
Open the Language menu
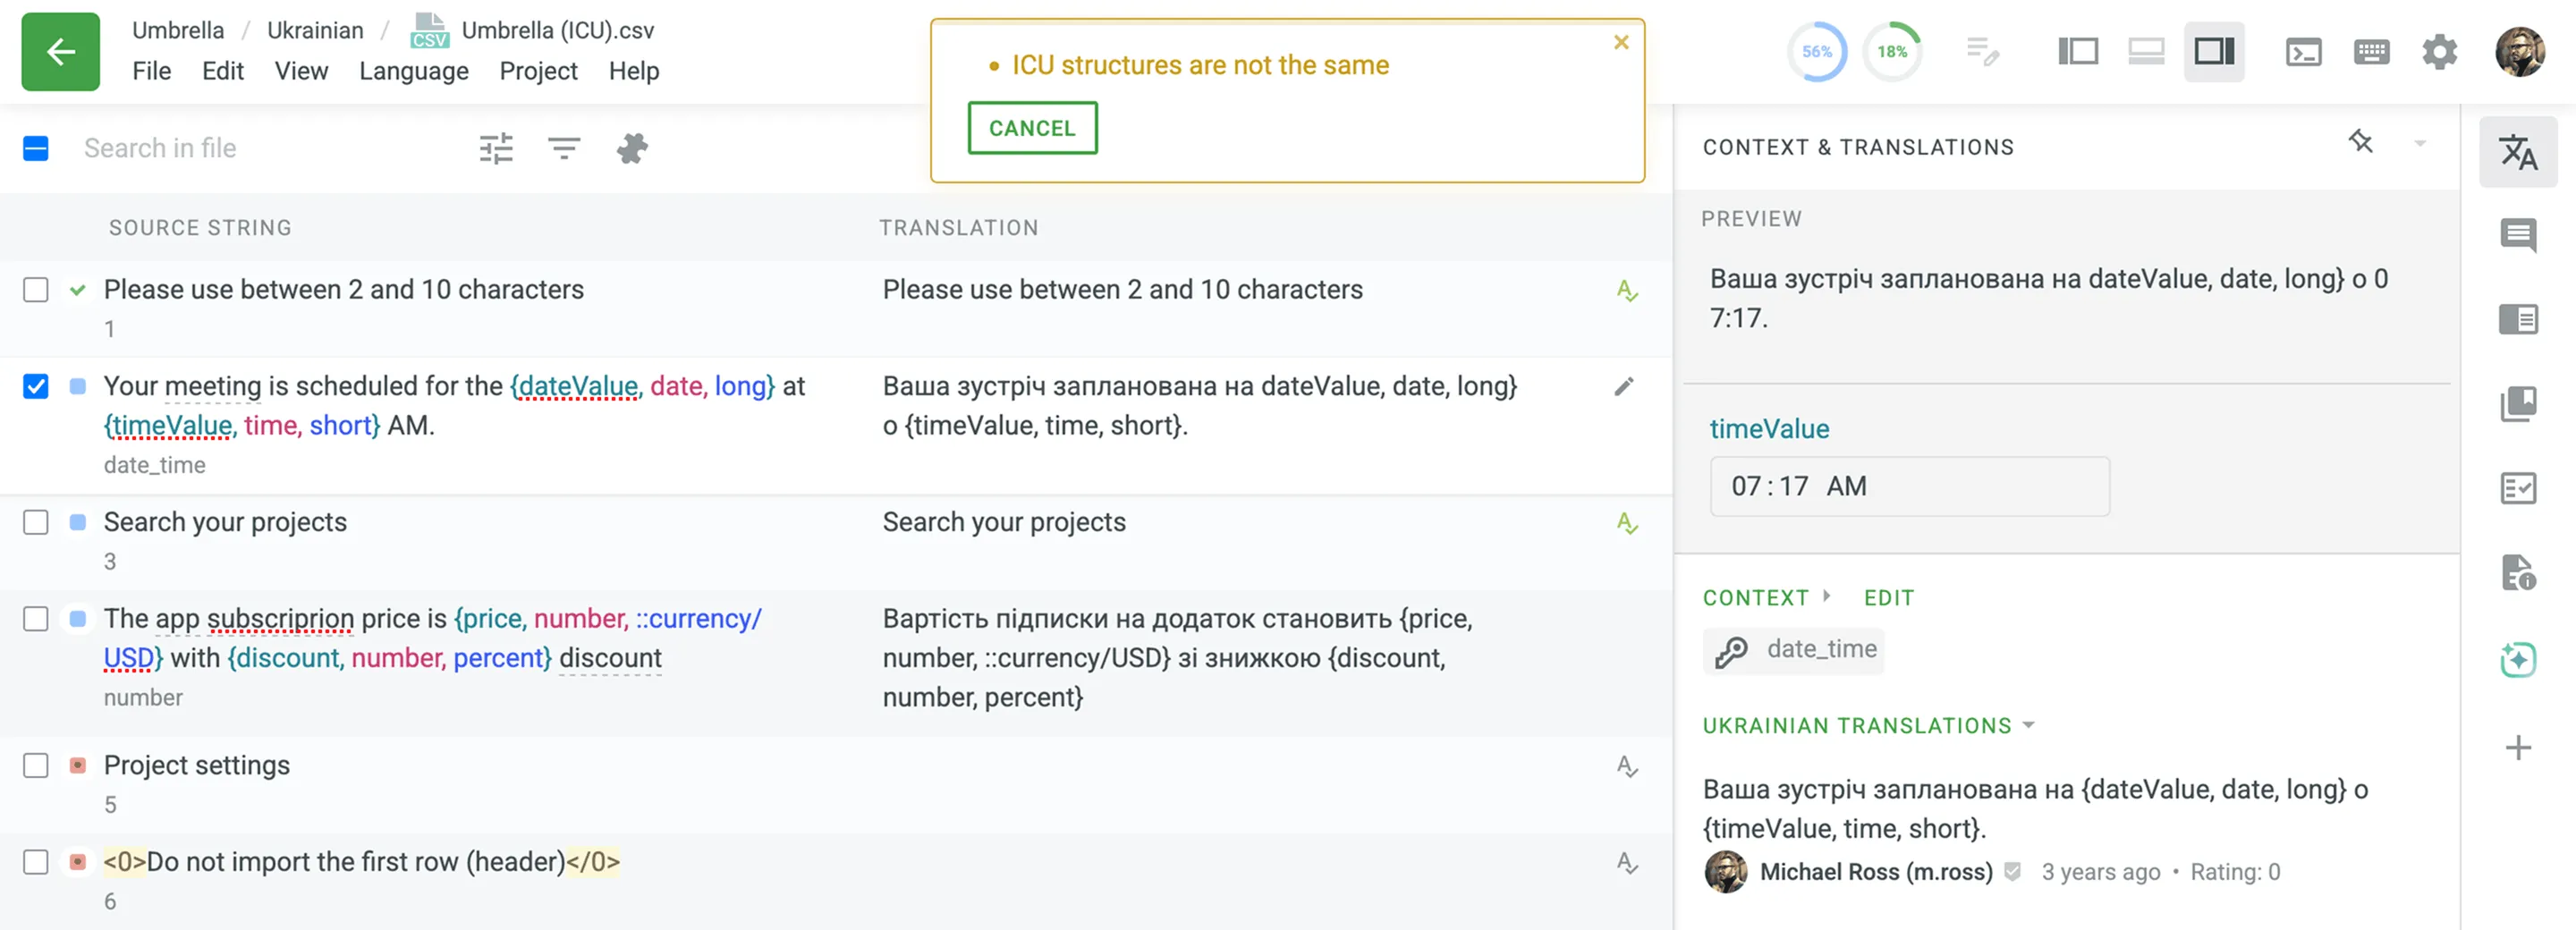[x=413, y=71]
